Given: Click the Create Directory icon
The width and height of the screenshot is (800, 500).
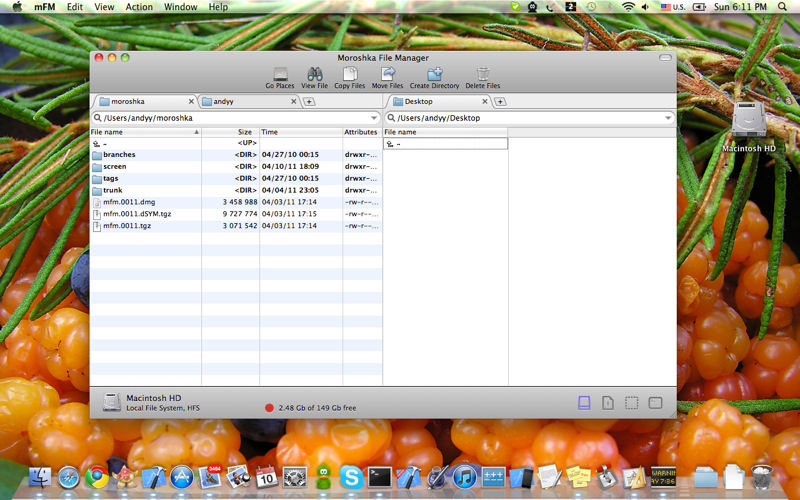Looking at the screenshot, I should point(434,75).
